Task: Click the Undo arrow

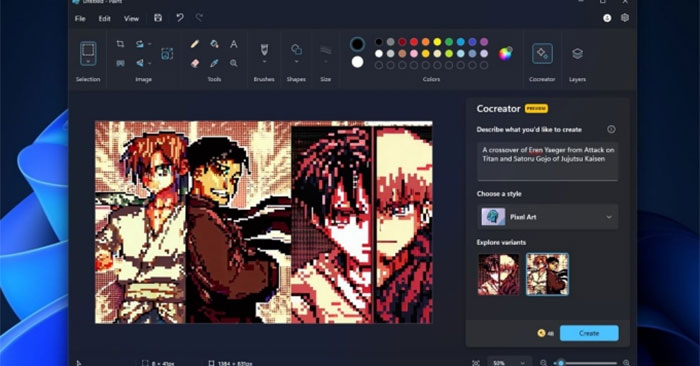Action: (179, 18)
